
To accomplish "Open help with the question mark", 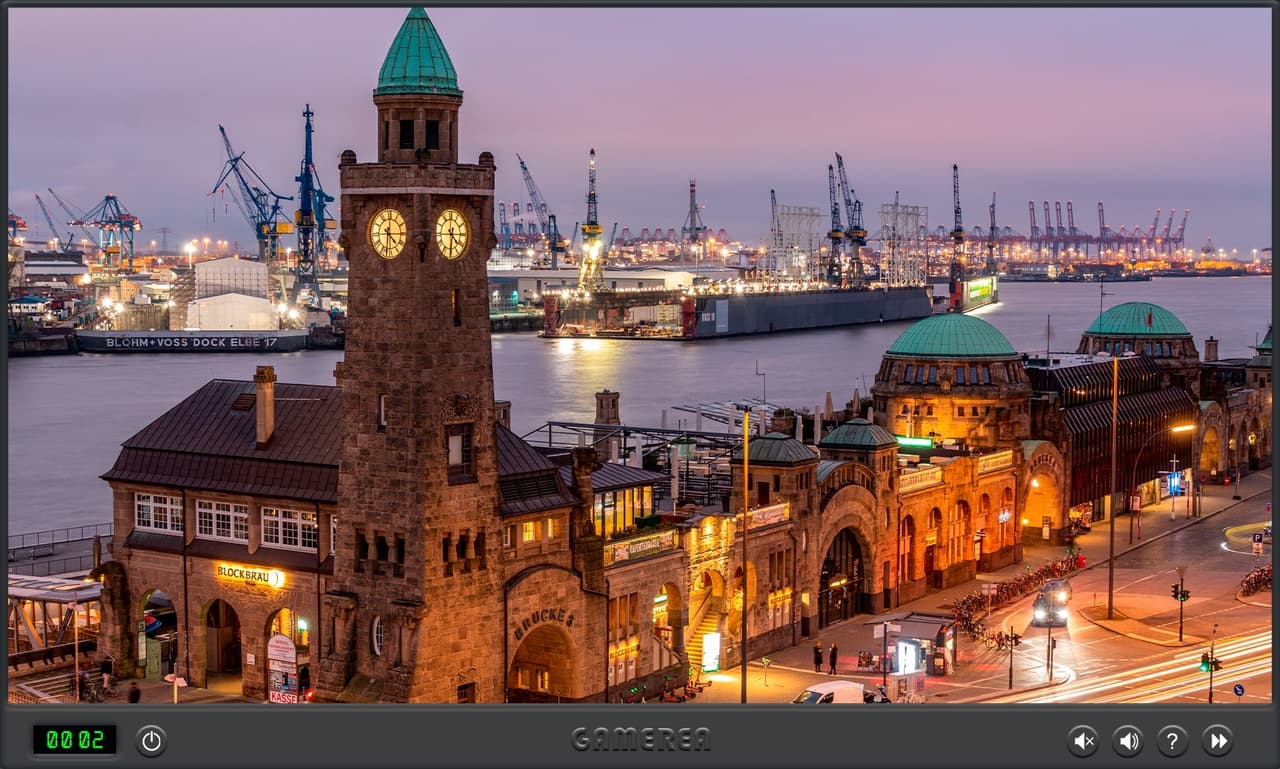I will coord(1173,740).
